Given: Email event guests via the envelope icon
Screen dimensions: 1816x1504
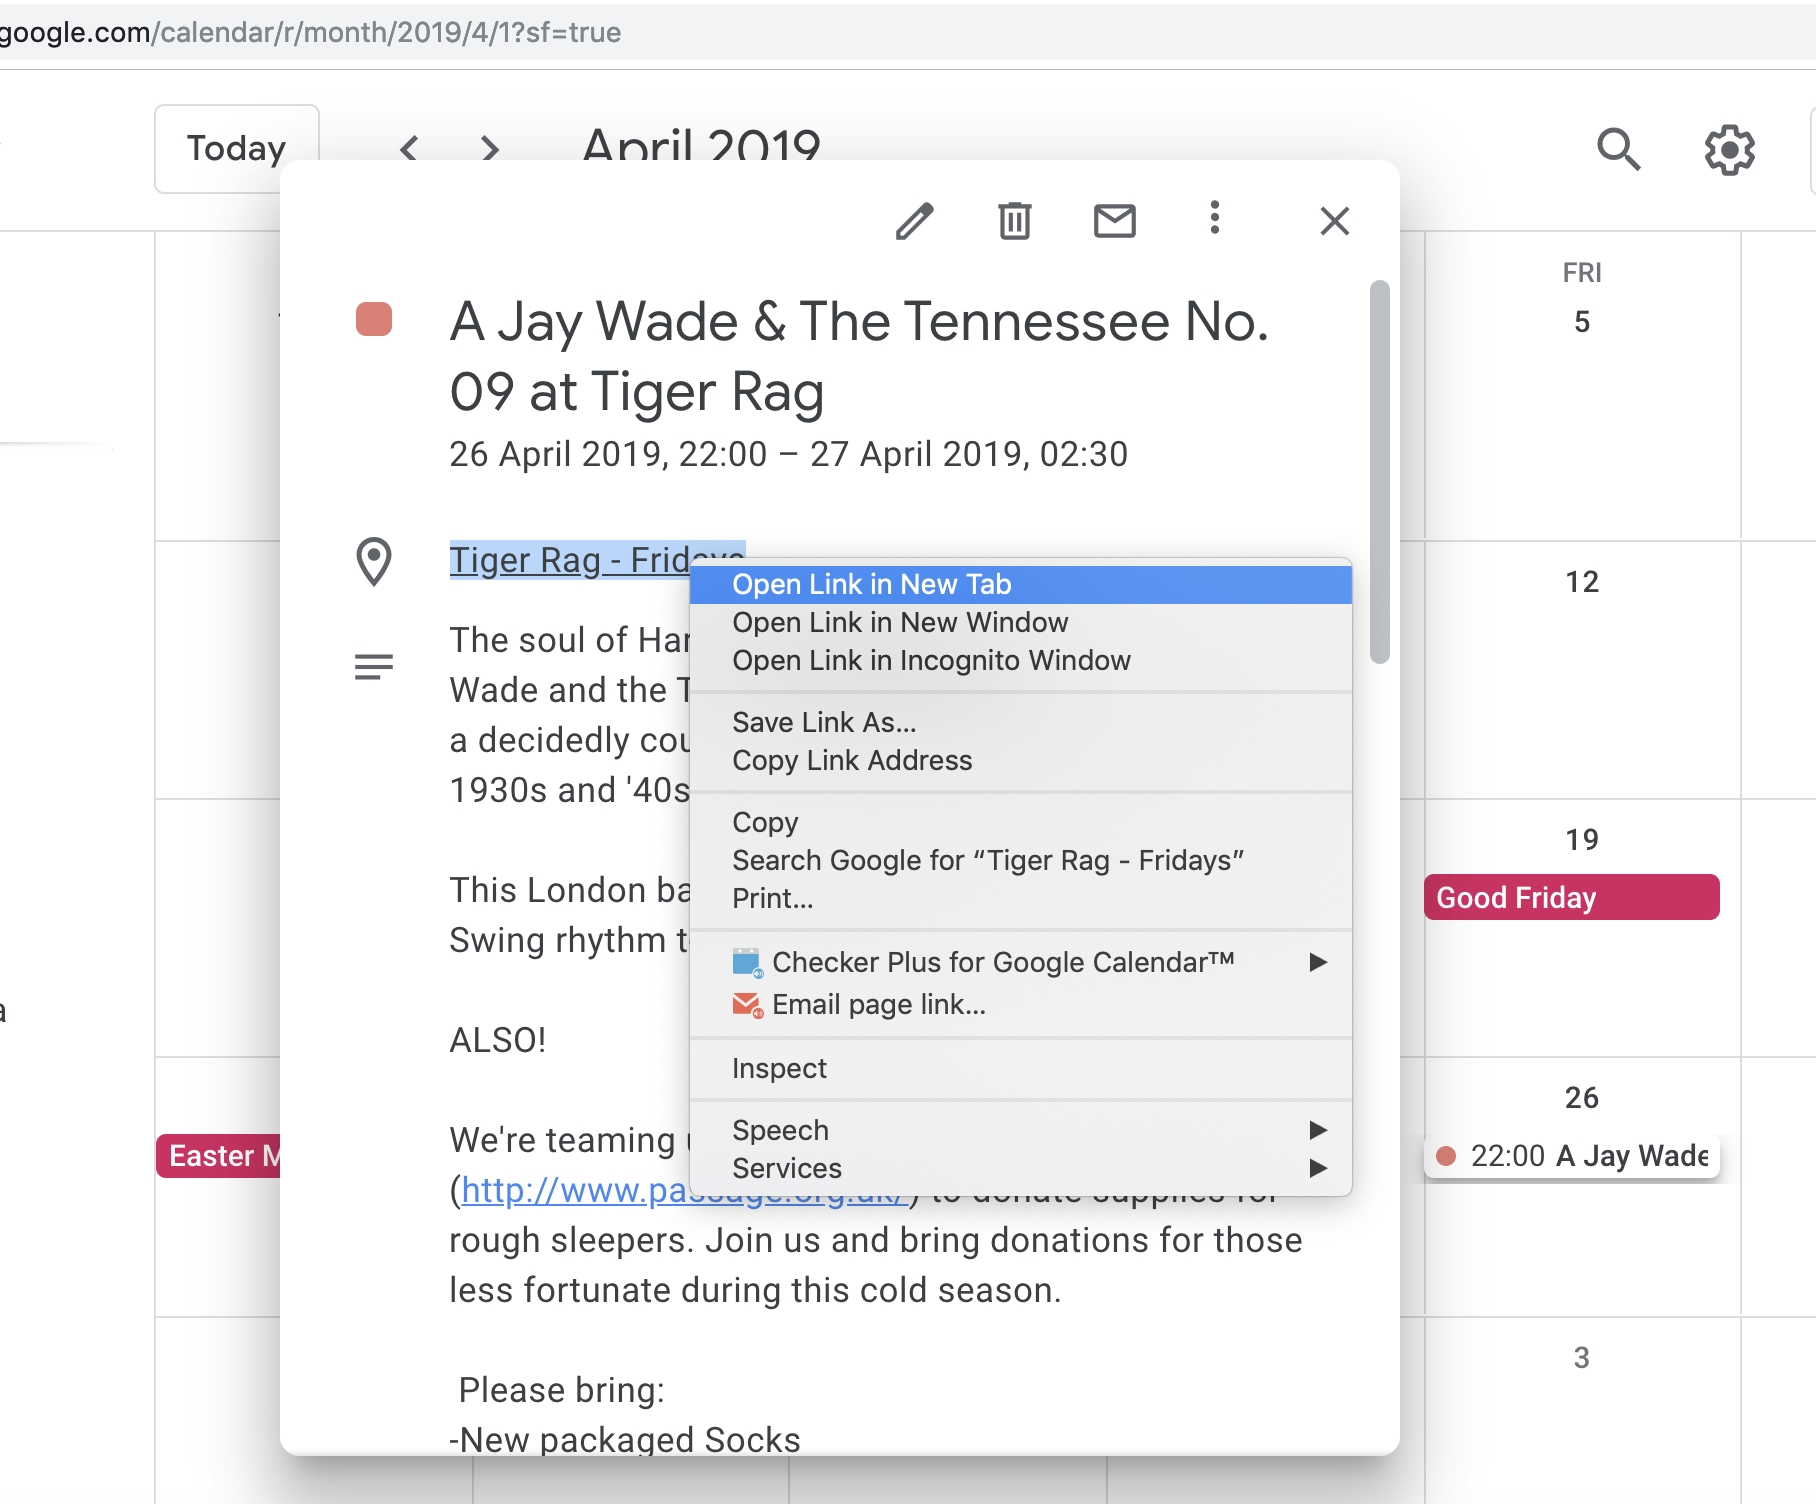Looking at the screenshot, I should (1114, 221).
